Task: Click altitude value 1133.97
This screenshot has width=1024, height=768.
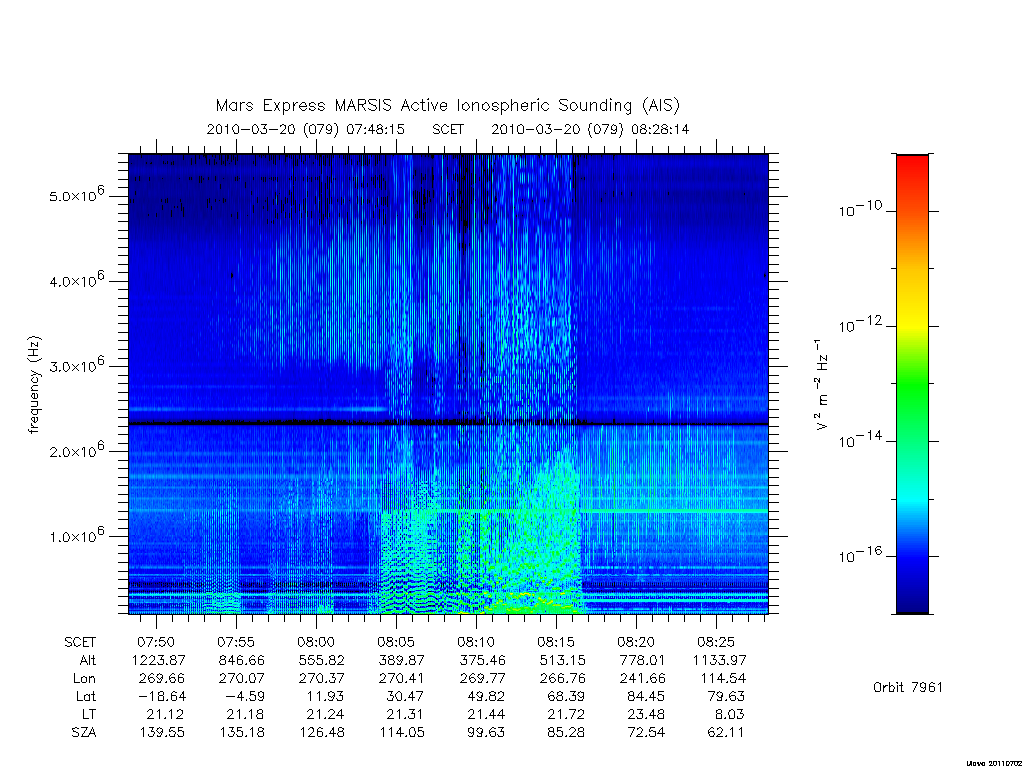Action: coord(720,660)
